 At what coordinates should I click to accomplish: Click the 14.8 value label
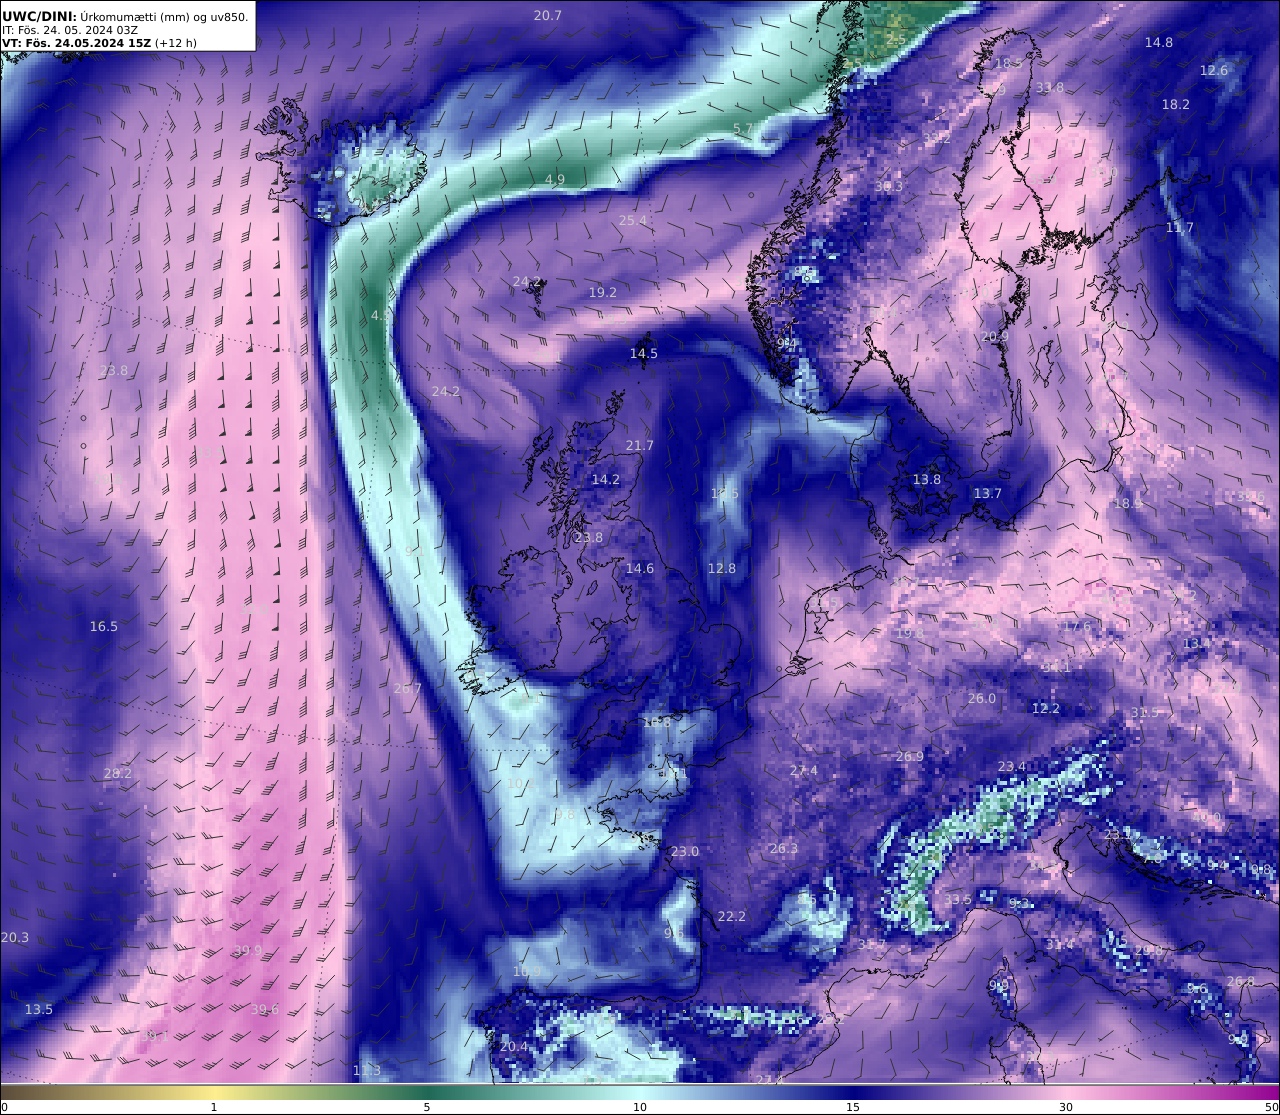click(1159, 42)
